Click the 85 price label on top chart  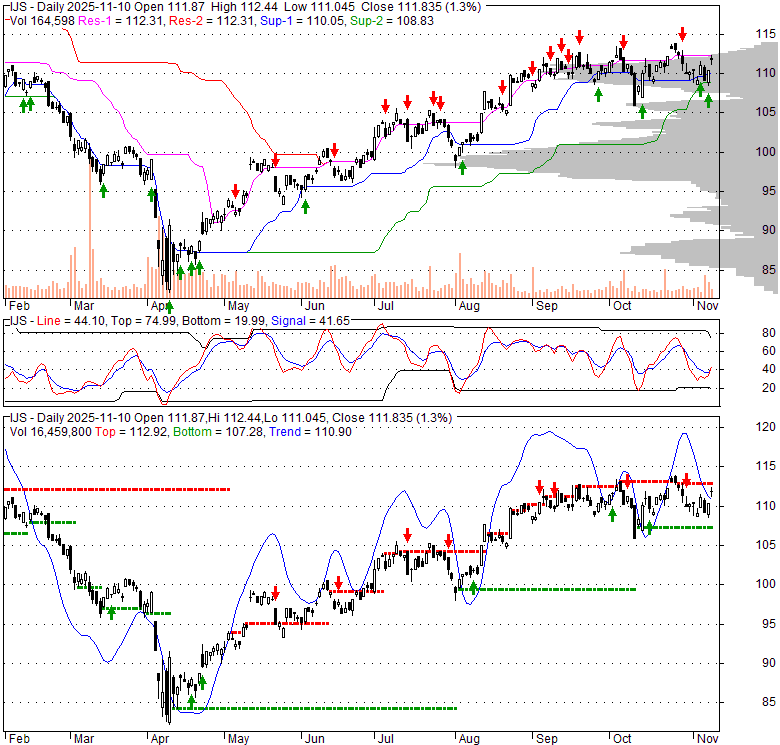point(769,270)
